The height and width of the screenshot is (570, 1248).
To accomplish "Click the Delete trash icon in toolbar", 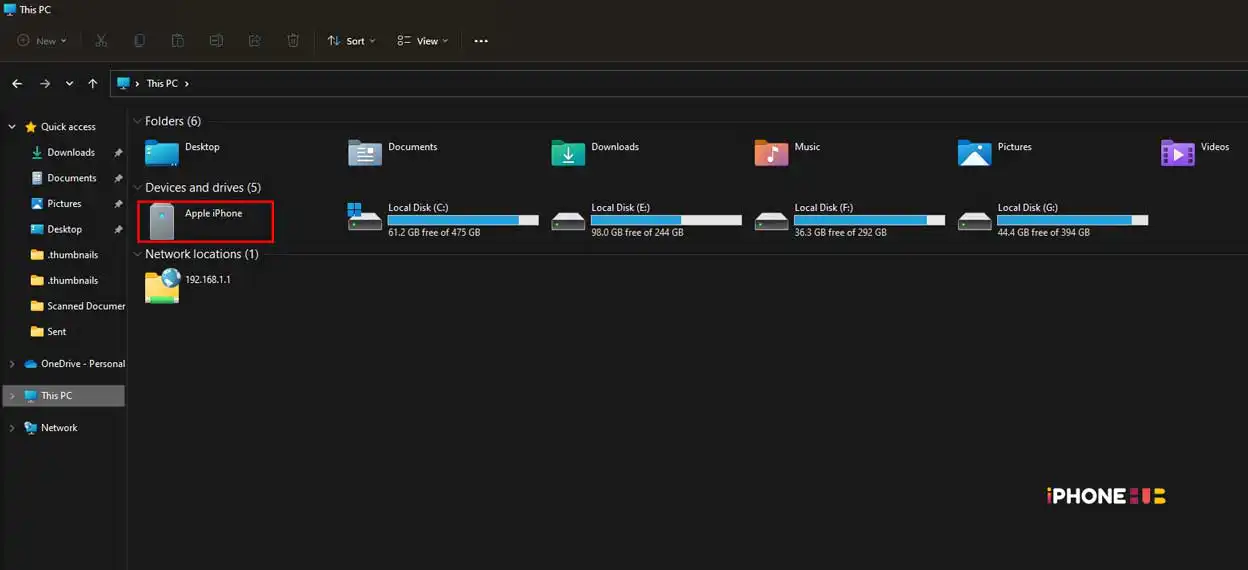I will point(293,41).
